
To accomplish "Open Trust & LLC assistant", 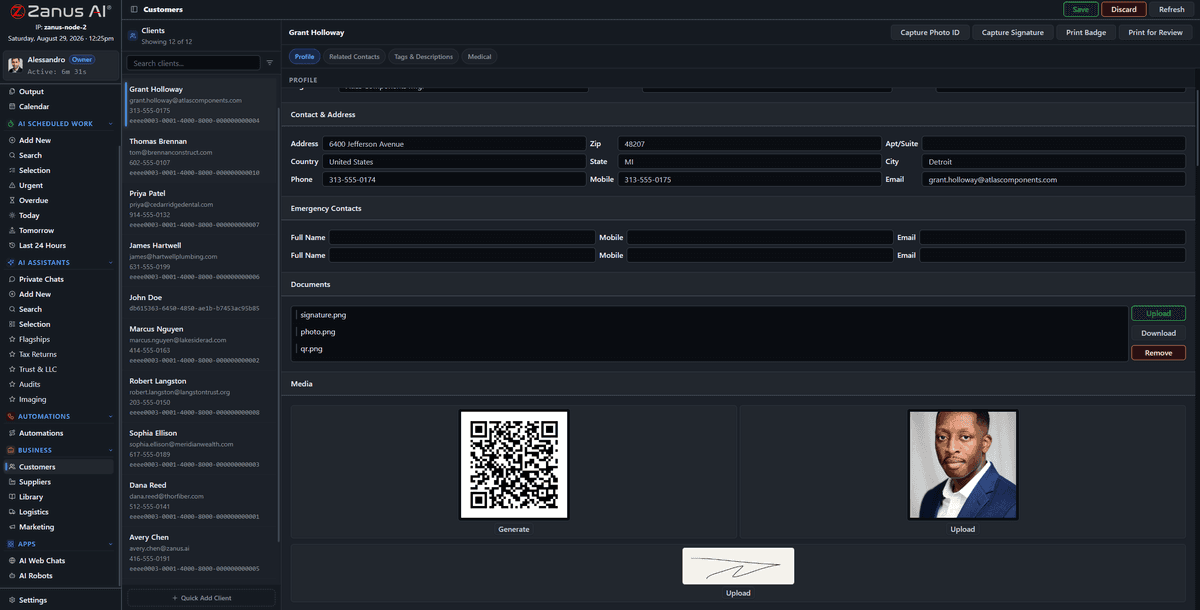I will (38, 369).
